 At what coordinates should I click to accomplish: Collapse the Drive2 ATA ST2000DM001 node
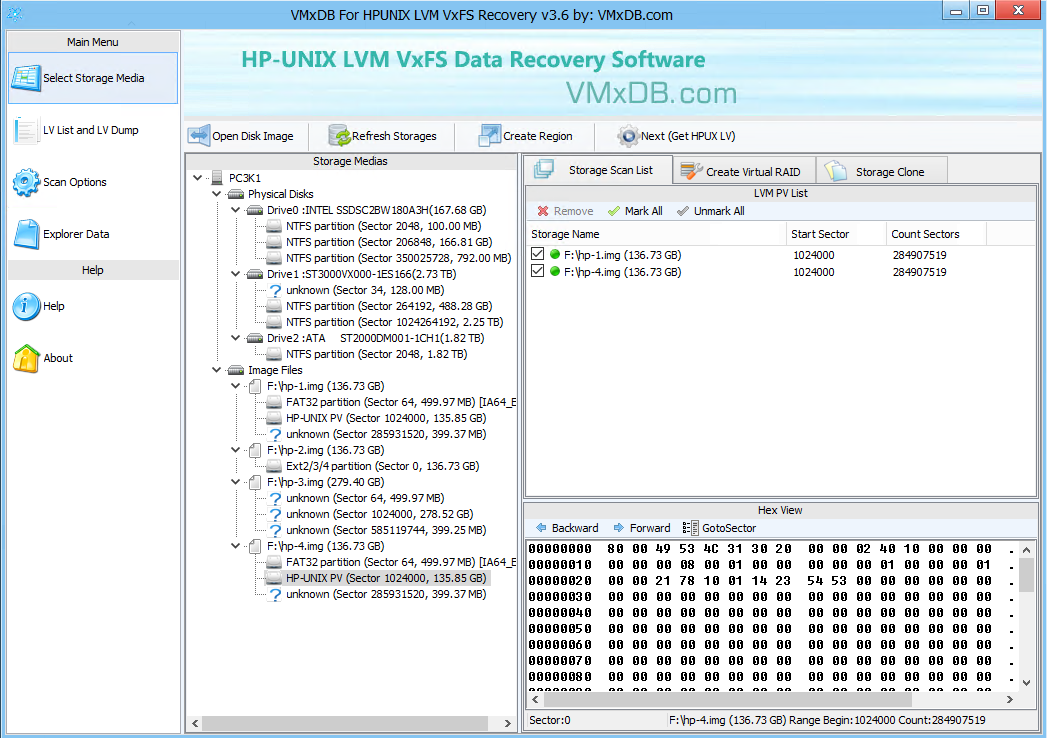coord(236,338)
